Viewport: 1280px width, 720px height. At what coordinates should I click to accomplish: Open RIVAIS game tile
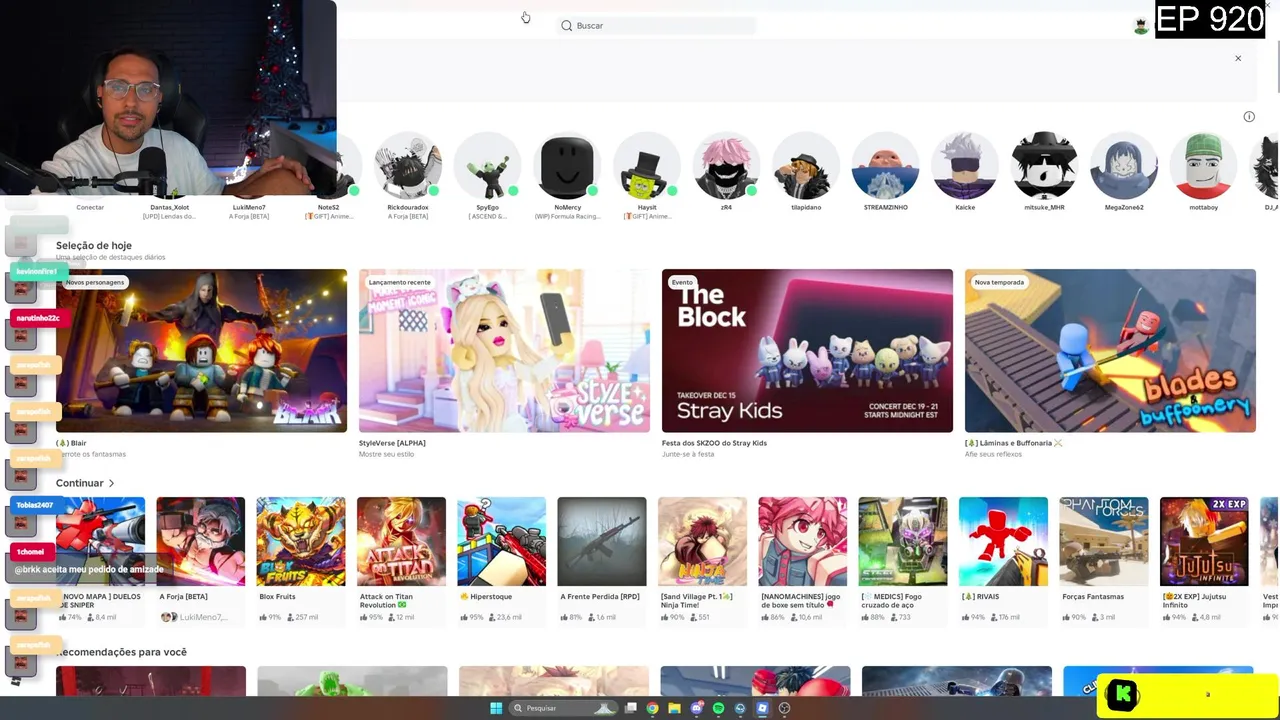coord(1003,541)
